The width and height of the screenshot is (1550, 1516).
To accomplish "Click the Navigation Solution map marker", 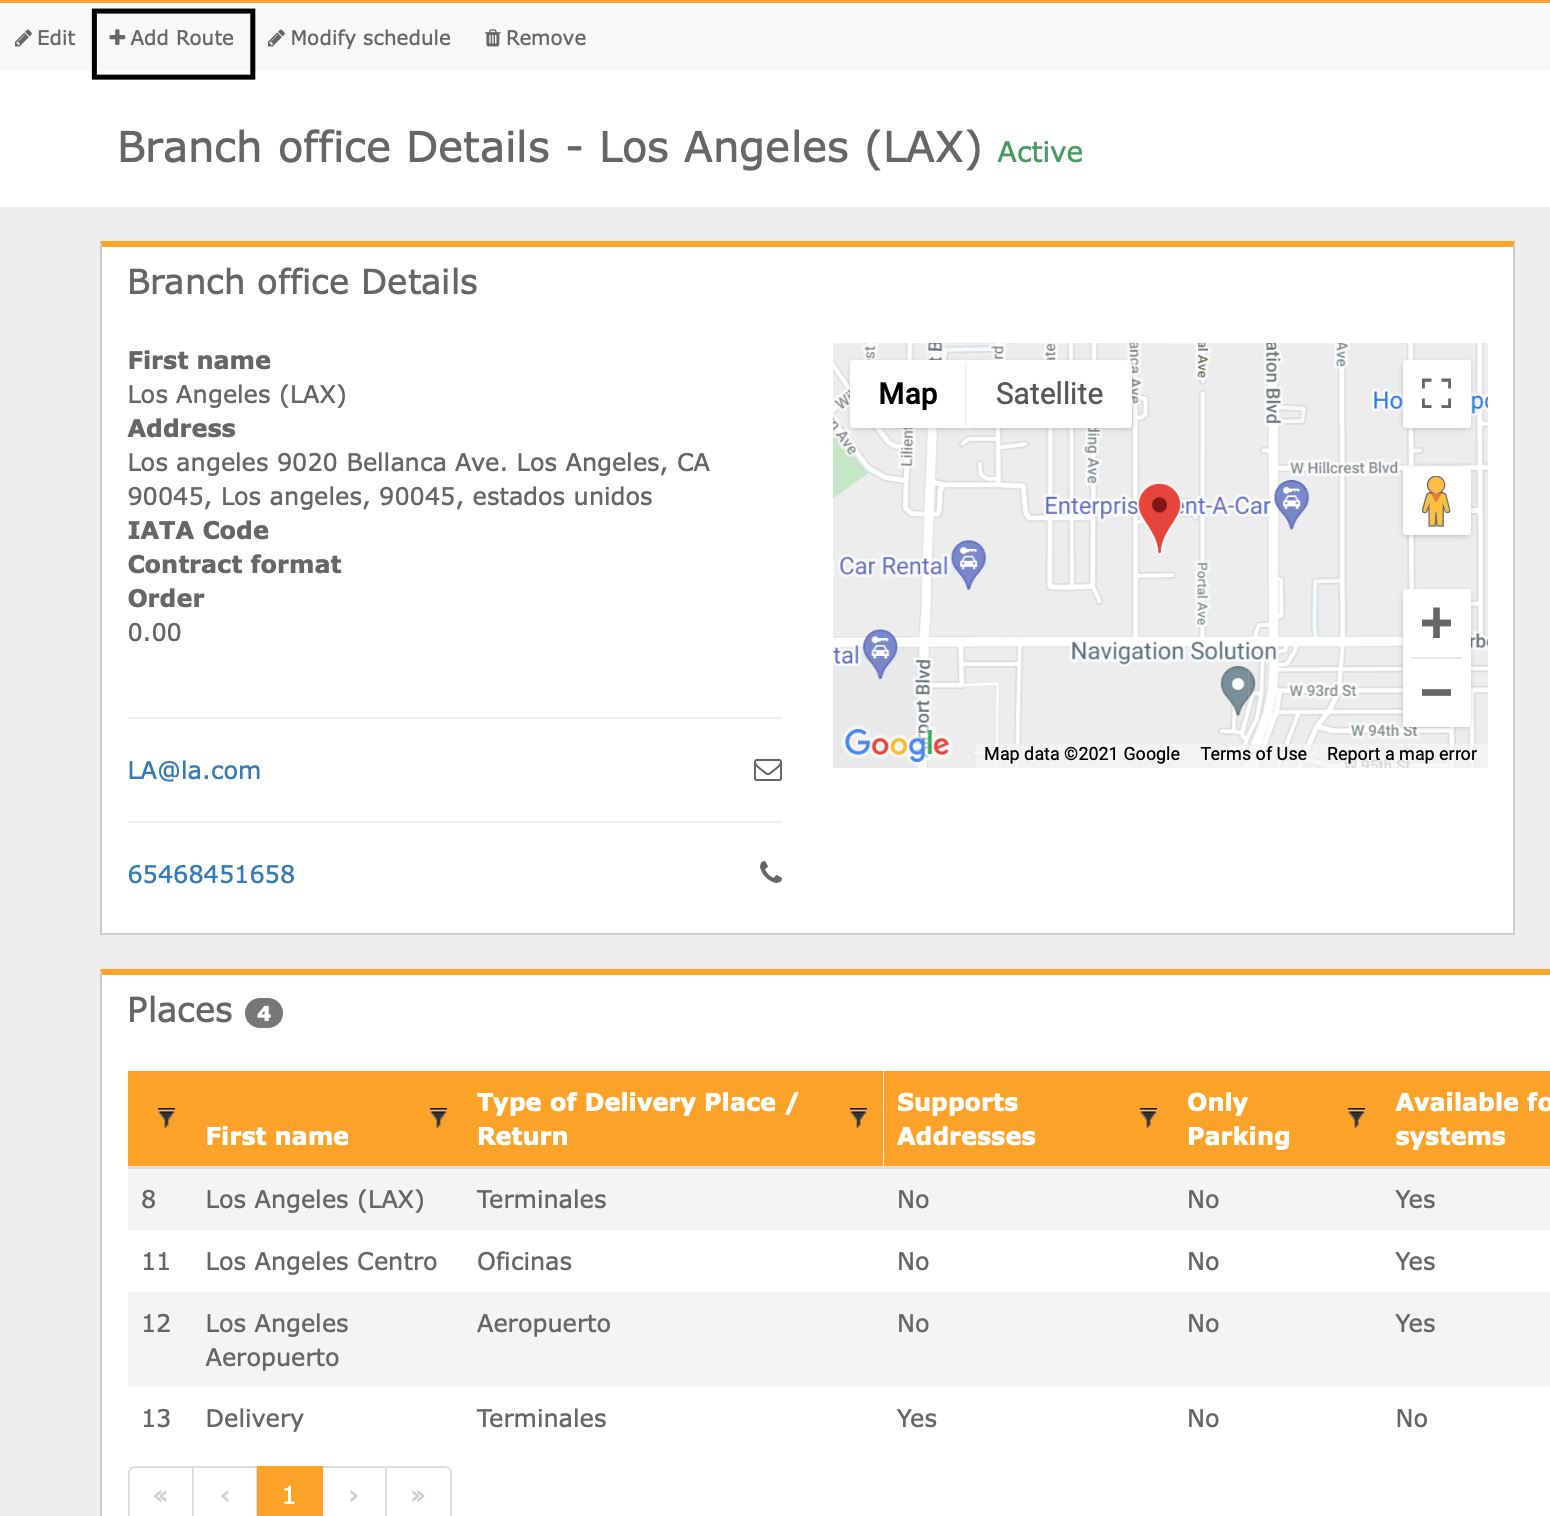I will point(1238,690).
